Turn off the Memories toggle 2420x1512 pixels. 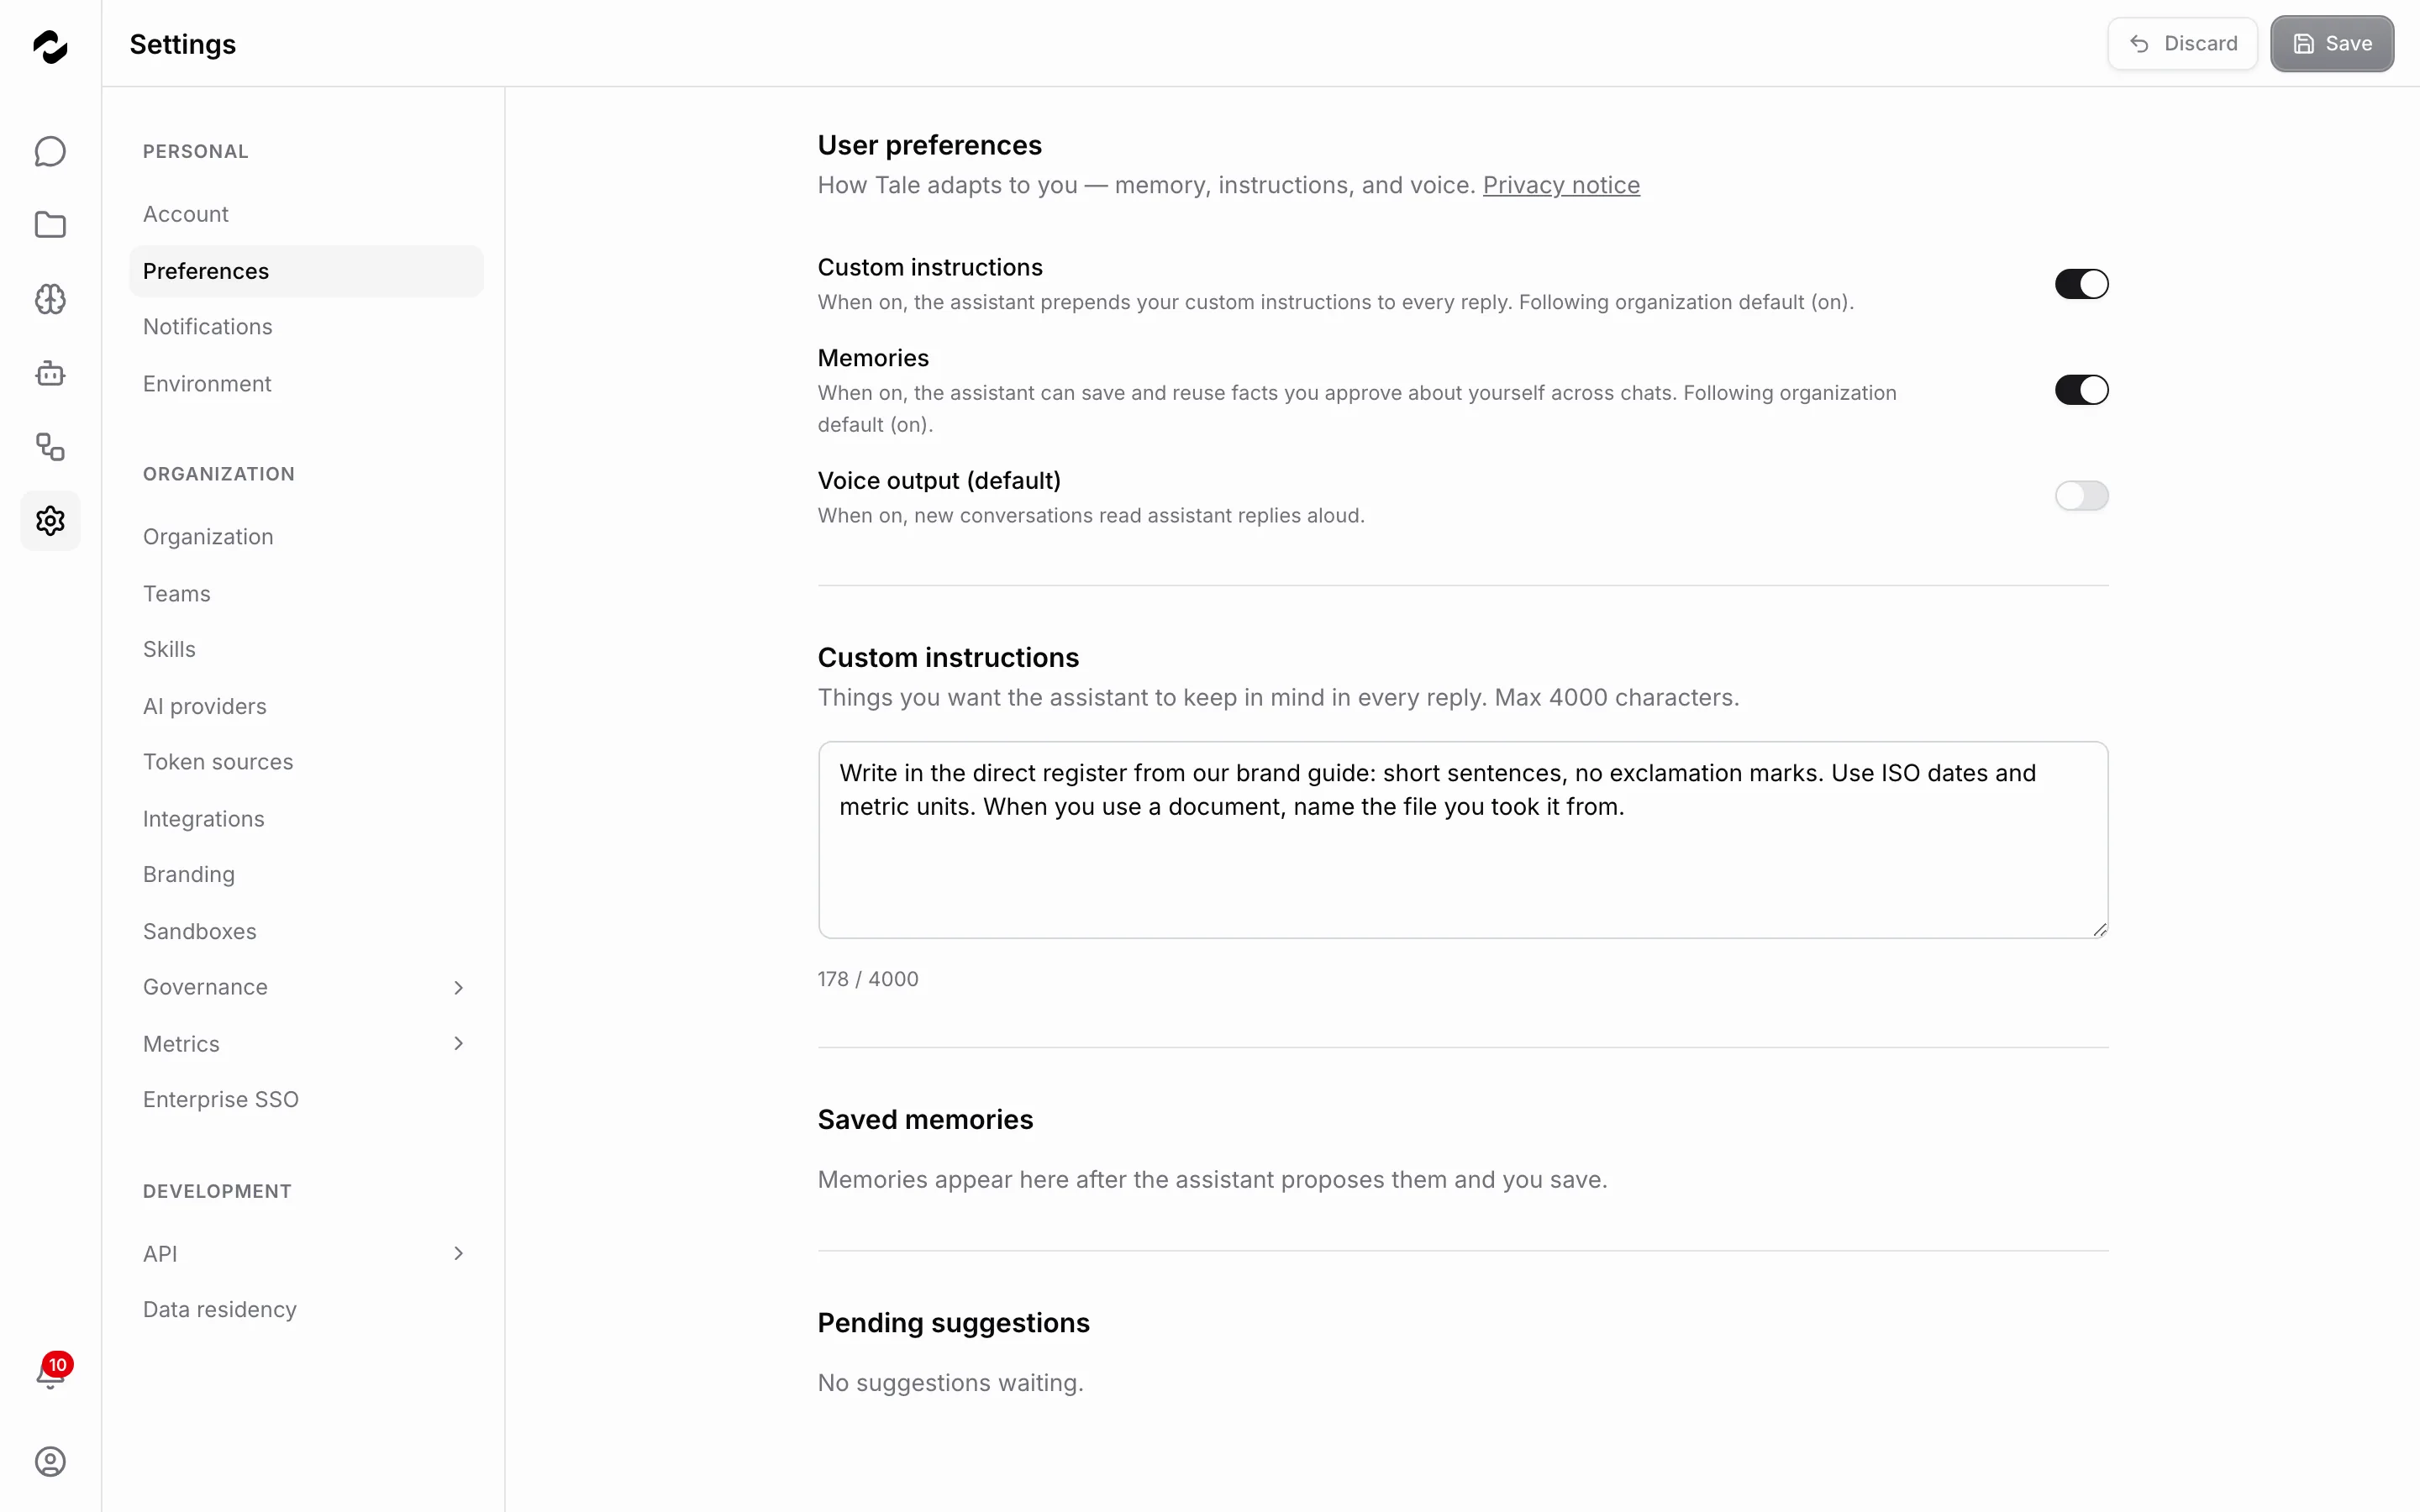(x=2081, y=390)
